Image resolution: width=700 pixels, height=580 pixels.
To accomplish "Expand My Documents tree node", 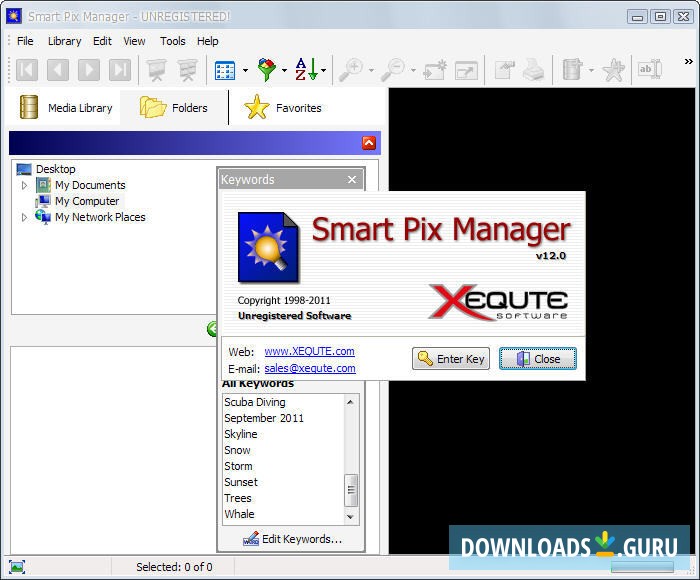I will 25,185.
